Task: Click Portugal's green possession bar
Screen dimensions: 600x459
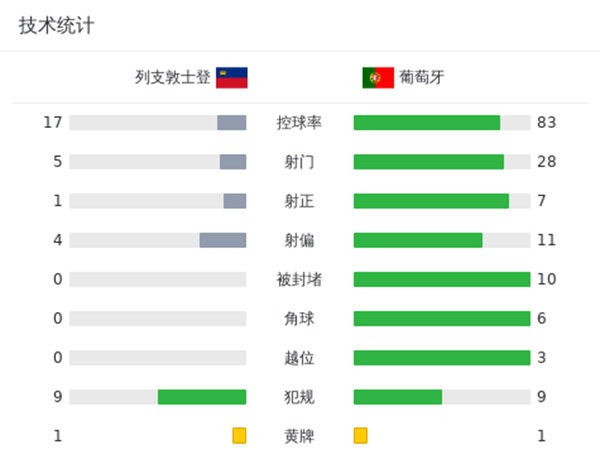Action: (x=427, y=123)
